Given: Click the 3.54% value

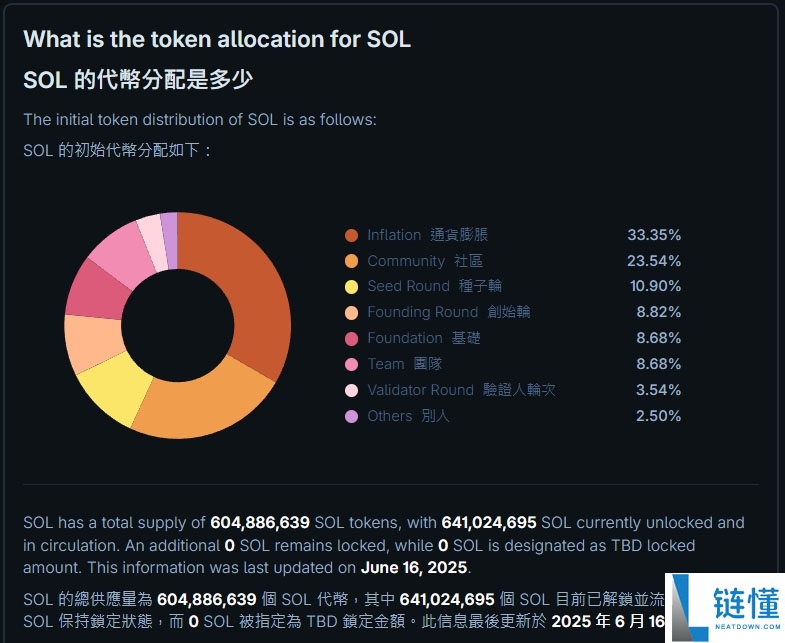Looking at the screenshot, I should coord(658,390).
